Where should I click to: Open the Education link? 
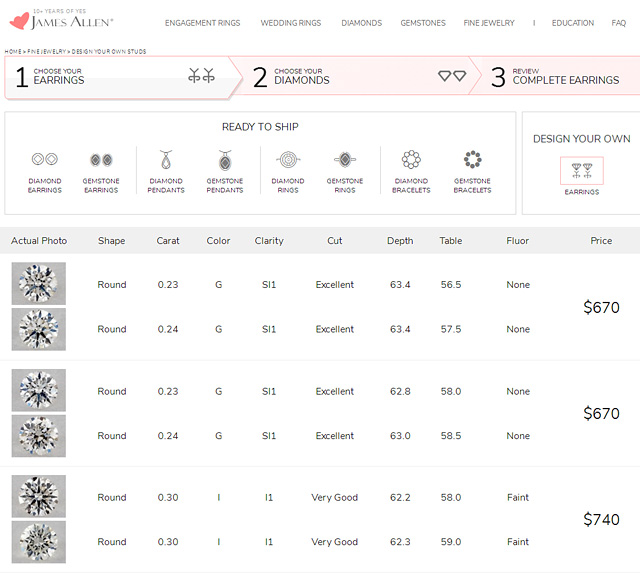[572, 23]
